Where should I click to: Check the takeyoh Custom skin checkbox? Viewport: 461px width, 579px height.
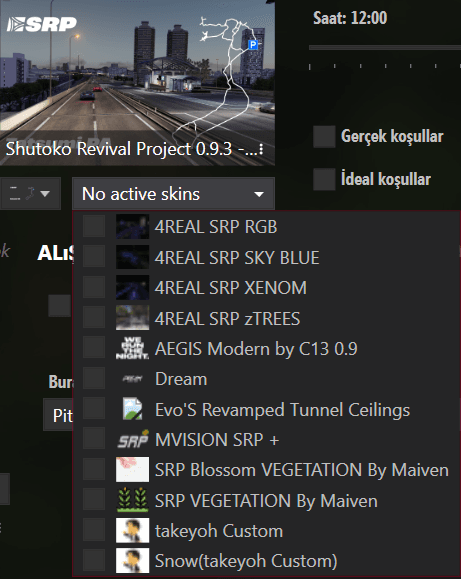coord(94,530)
